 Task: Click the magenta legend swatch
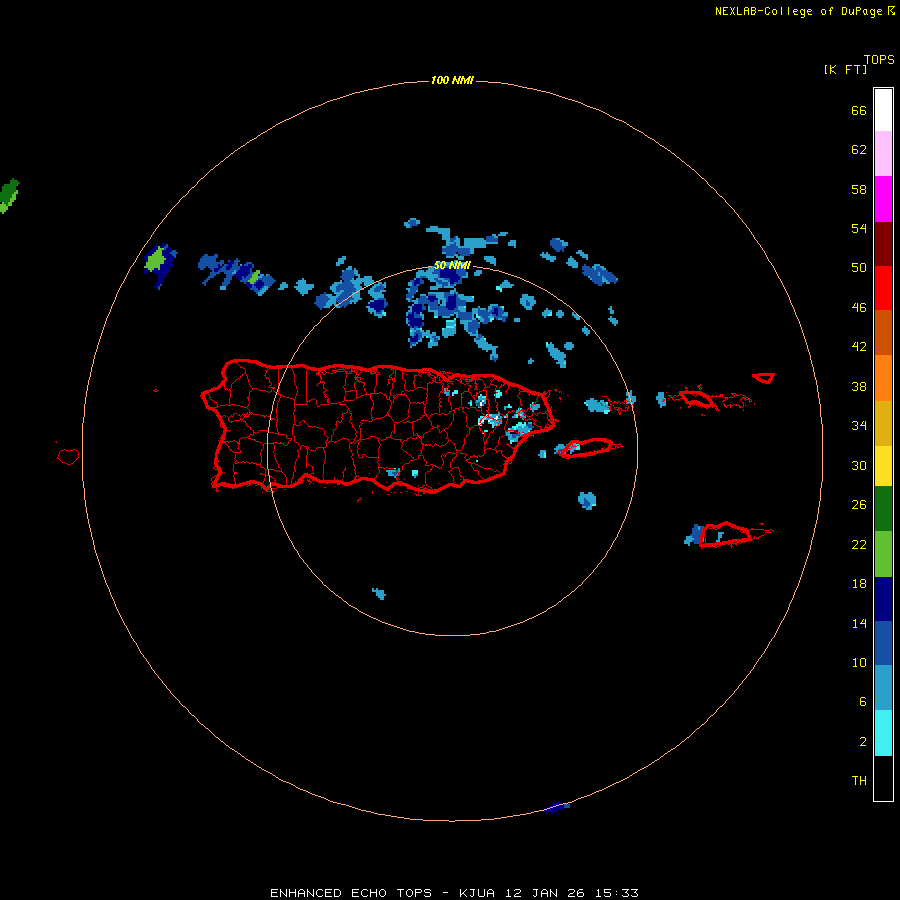[883, 199]
